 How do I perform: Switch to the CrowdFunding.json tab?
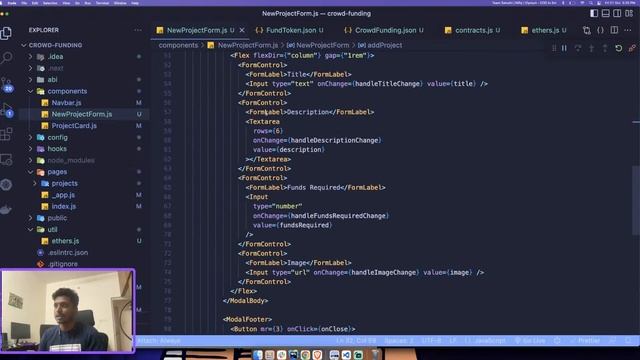point(384,30)
